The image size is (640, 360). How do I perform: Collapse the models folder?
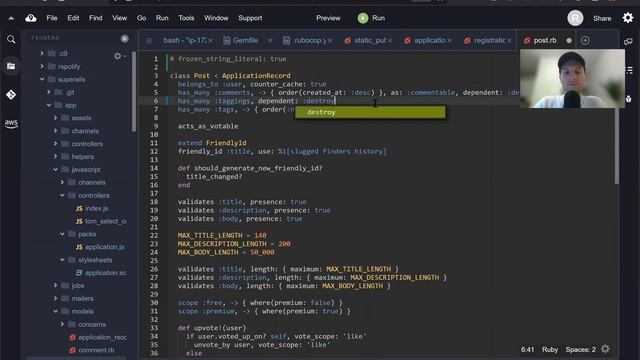coord(56,311)
